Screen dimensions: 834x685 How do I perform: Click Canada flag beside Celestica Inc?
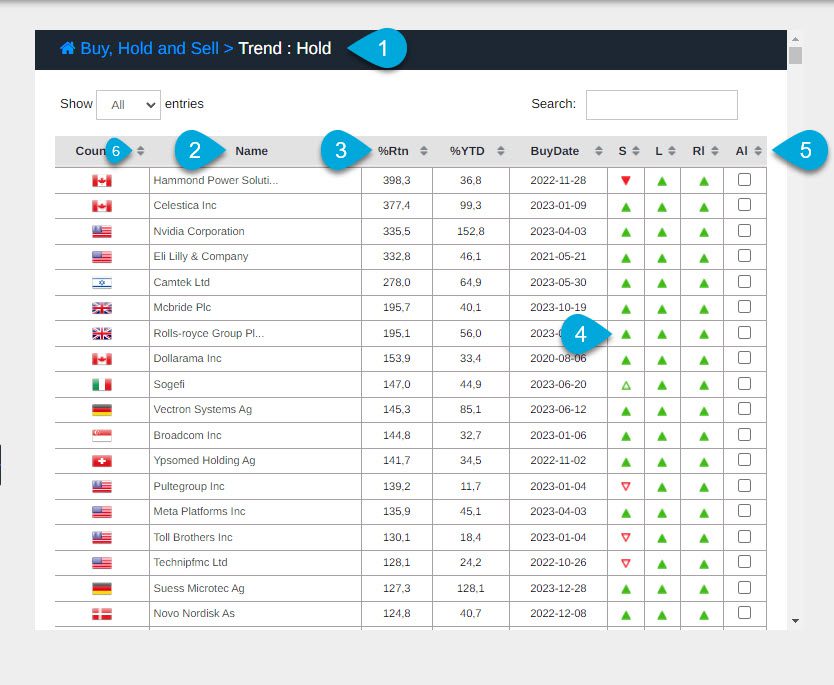101,206
